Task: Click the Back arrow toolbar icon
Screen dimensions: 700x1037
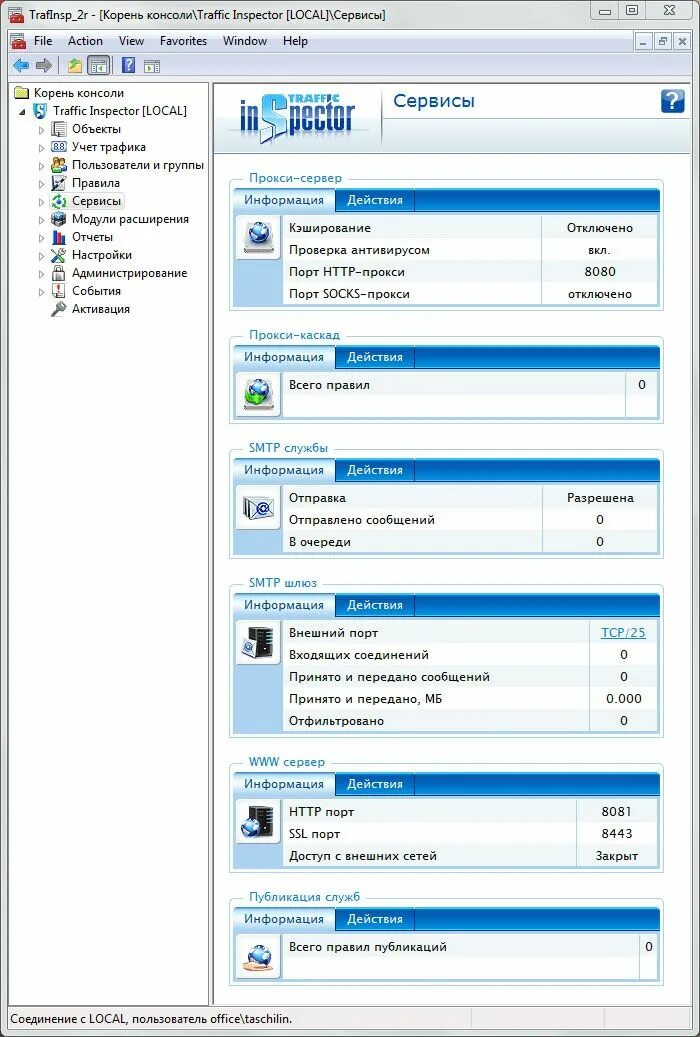Action: pyautogui.click(x=21, y=65)
